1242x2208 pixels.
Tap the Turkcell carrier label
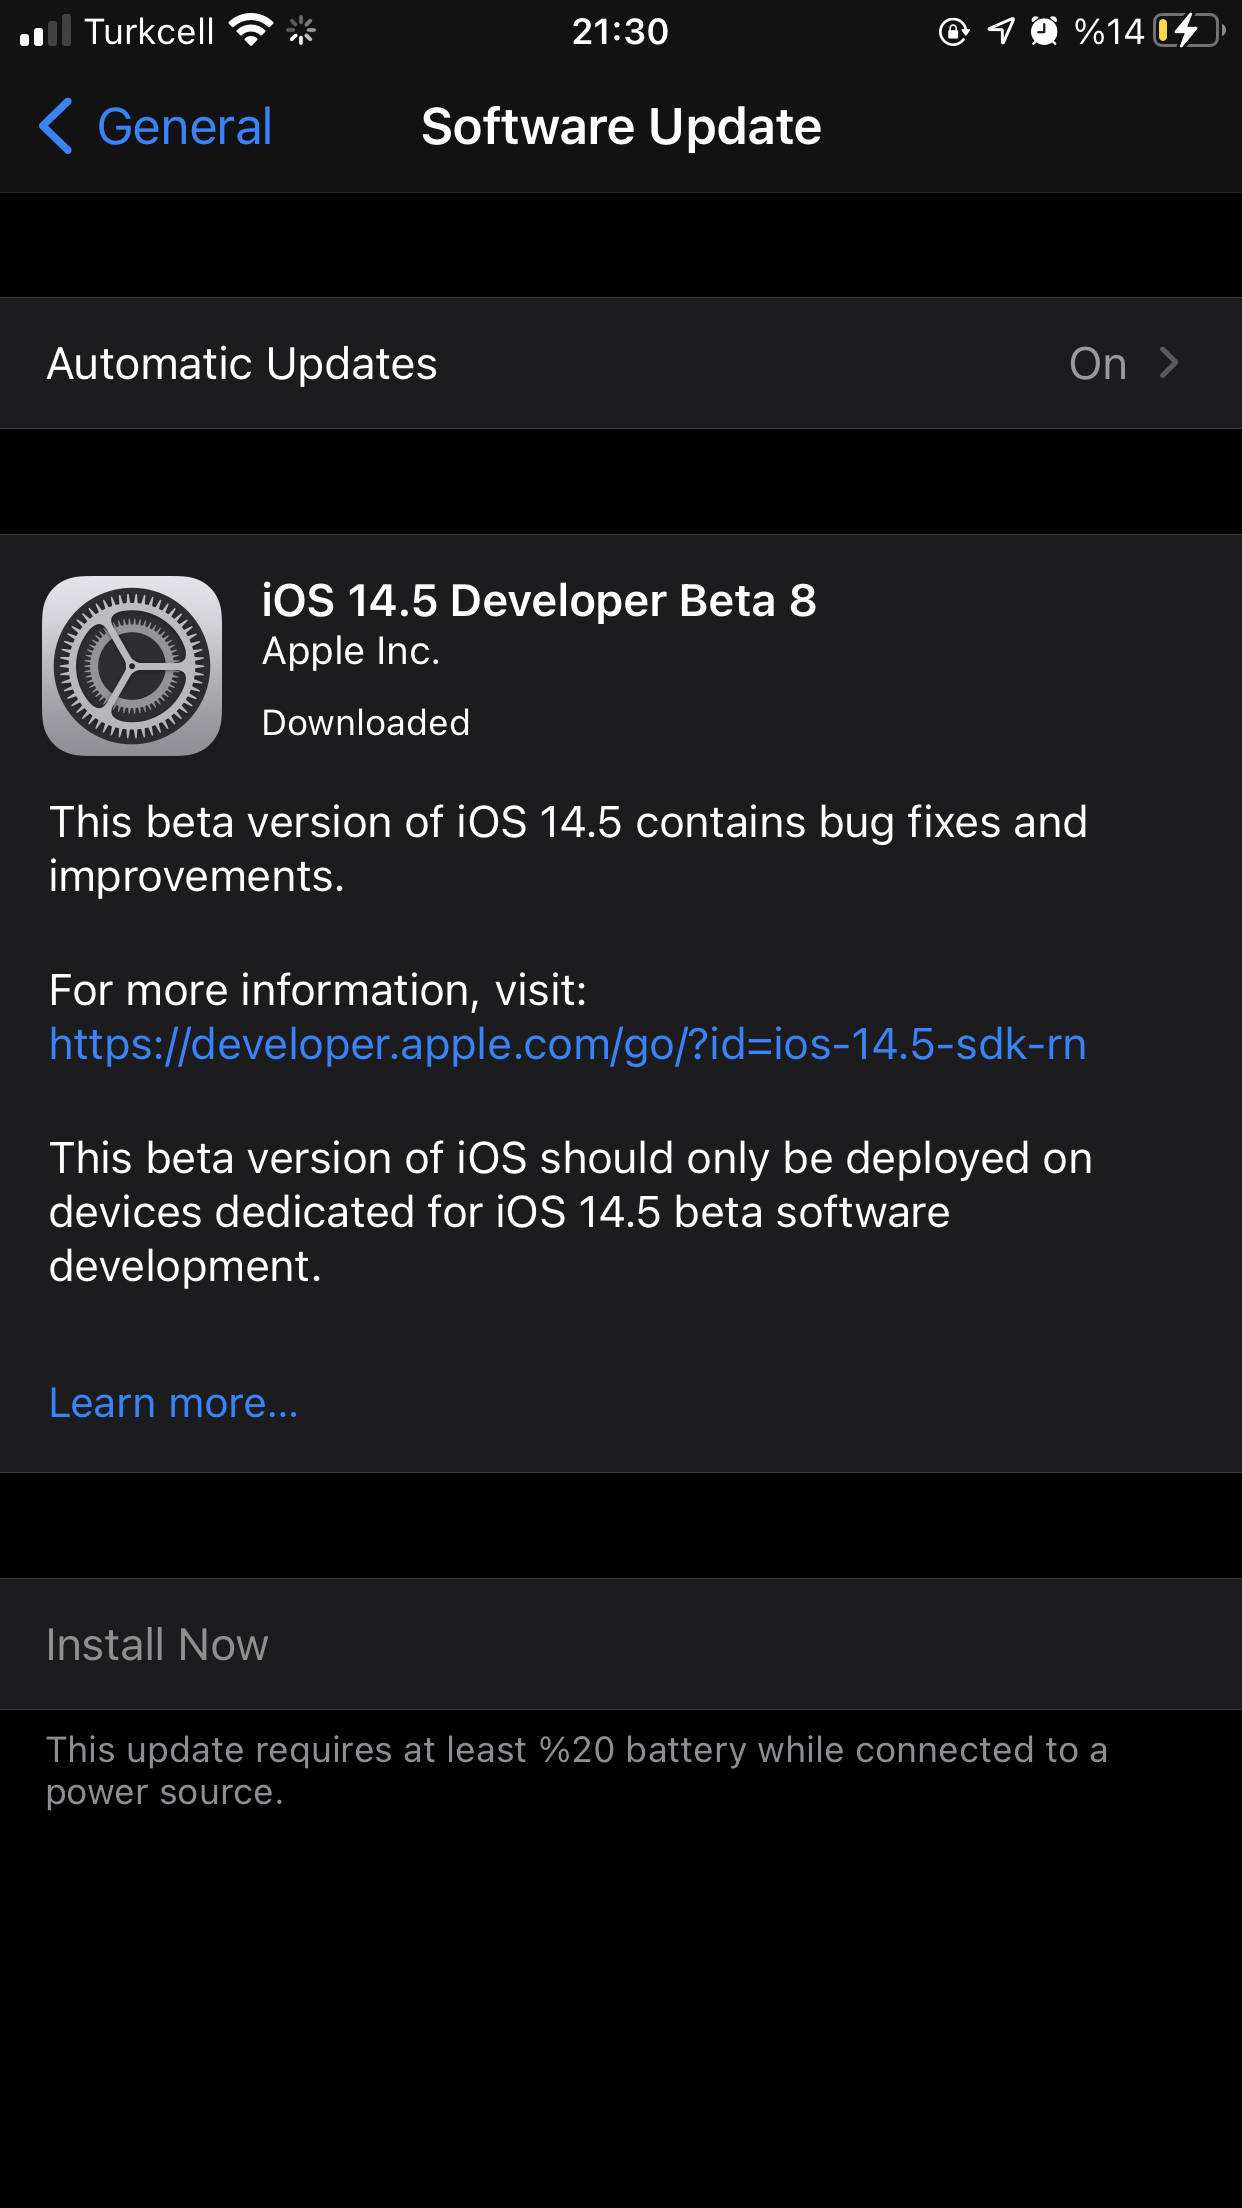tap(149, 32)
